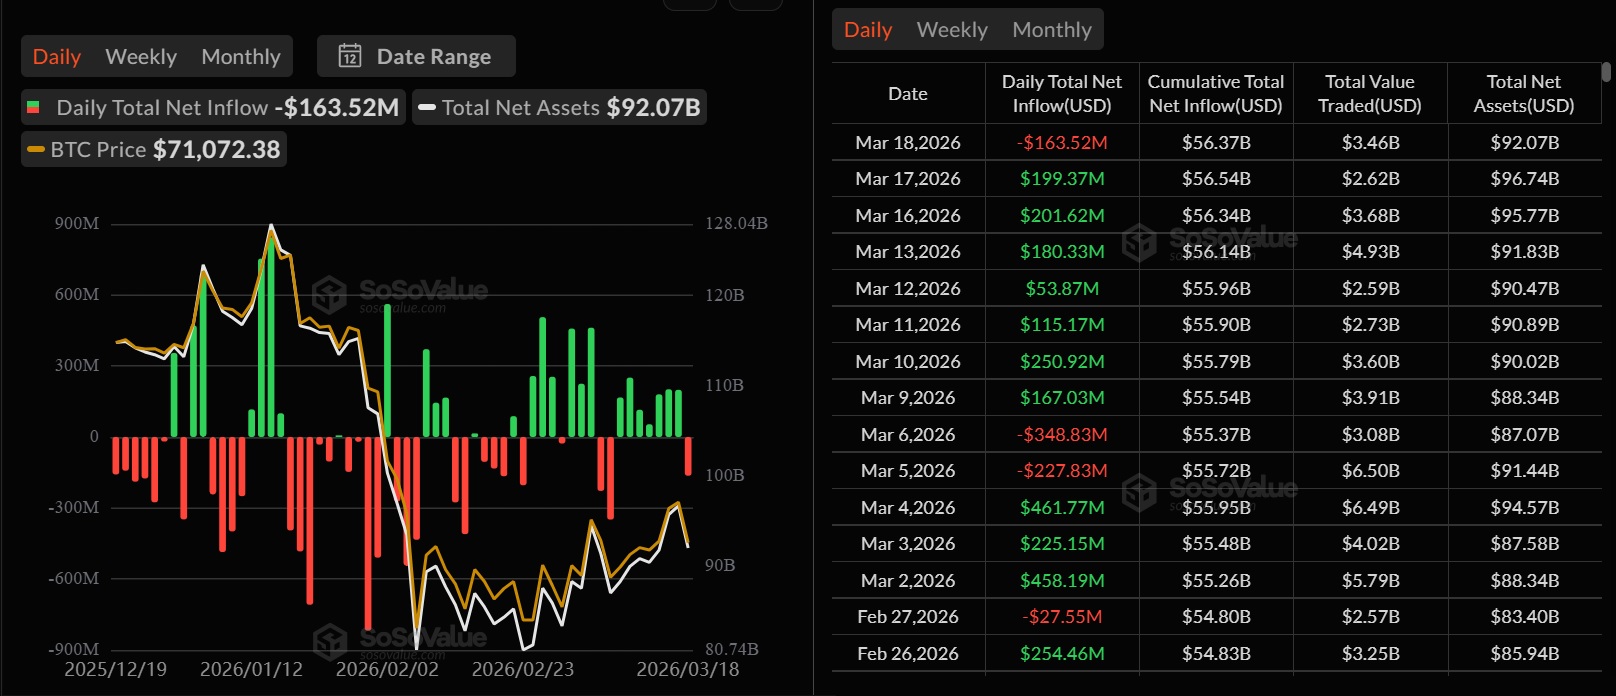Click the 2026/01/12 x-axis label
Image resolution: width=1616 pixels, height=696 pixels.
251,669
